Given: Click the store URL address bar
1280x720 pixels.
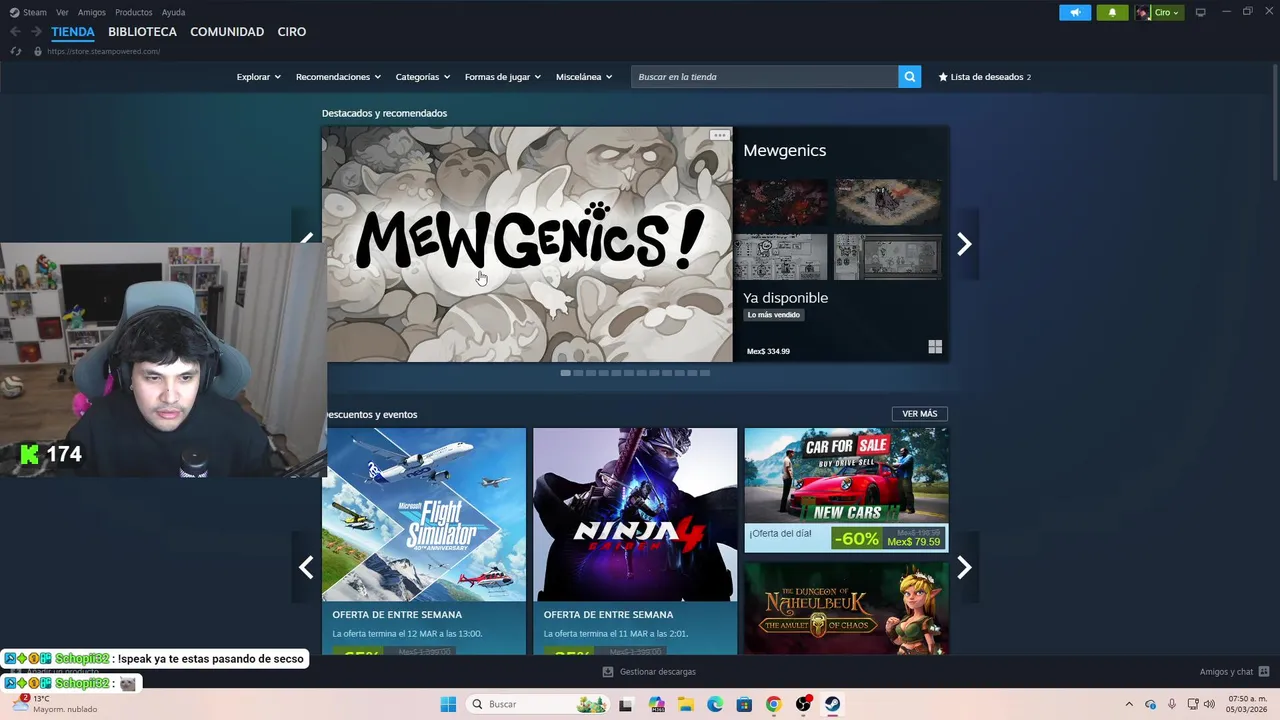Looking at the screenshot, I should 104,51.
